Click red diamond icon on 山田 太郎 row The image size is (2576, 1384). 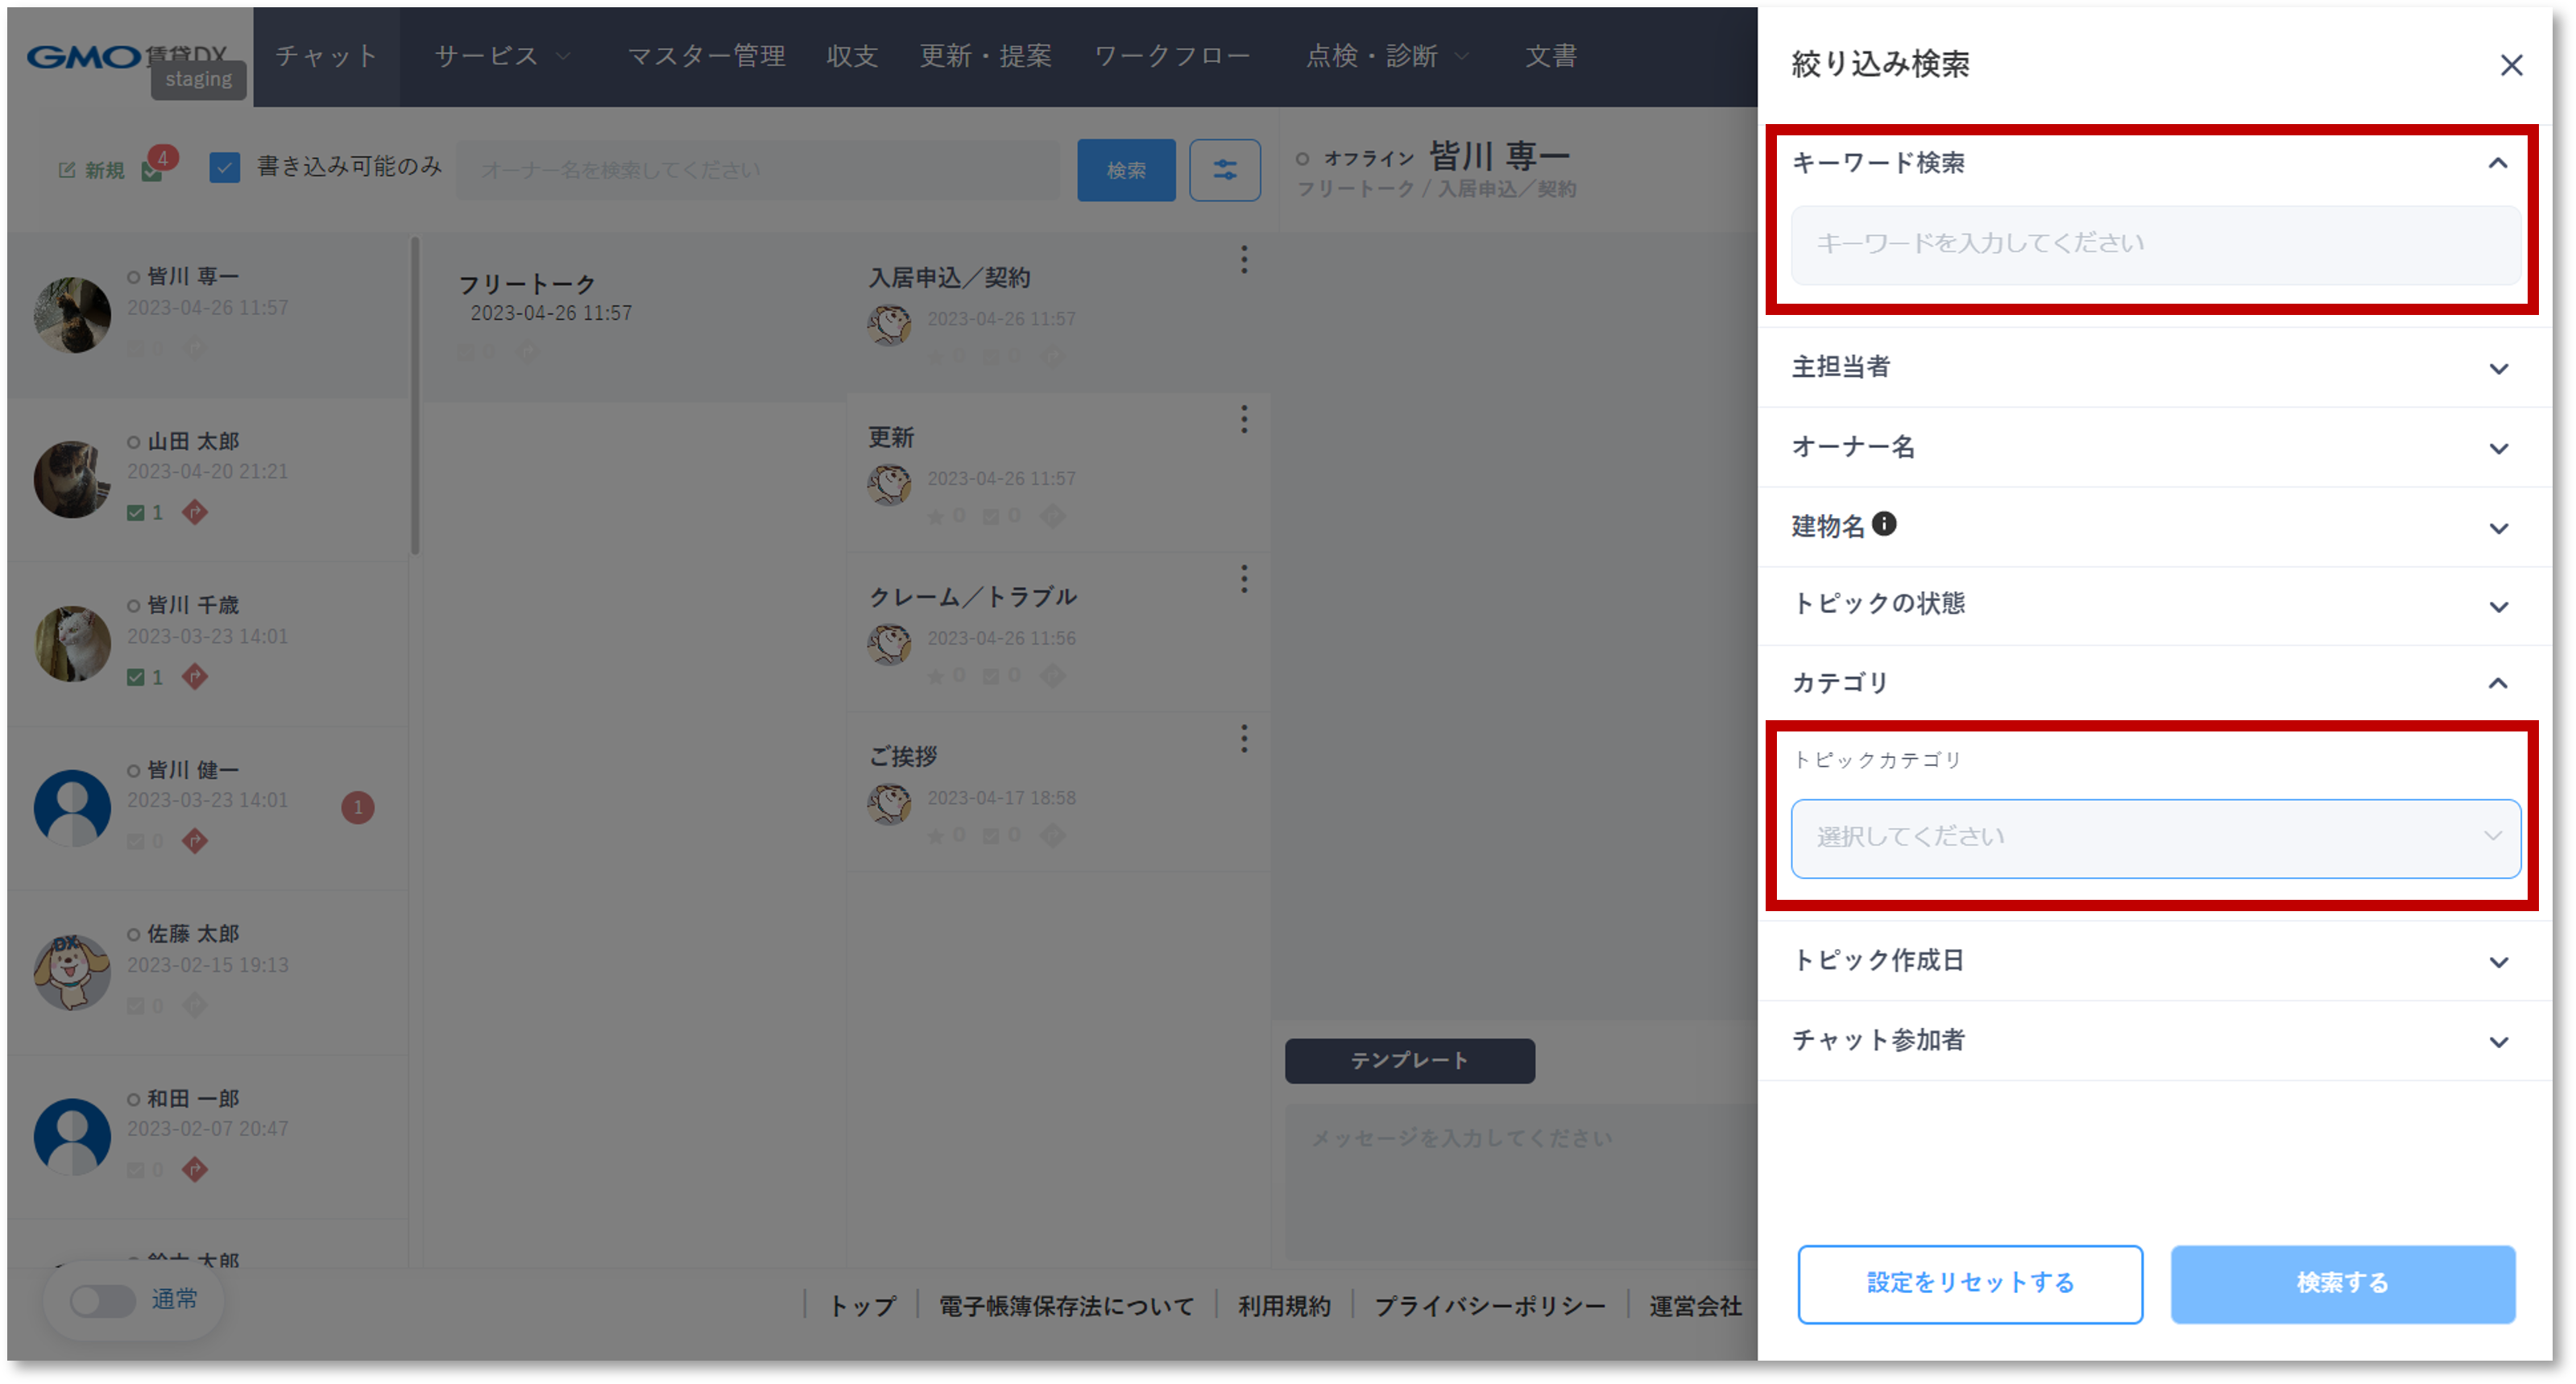[x=195, y=513]
